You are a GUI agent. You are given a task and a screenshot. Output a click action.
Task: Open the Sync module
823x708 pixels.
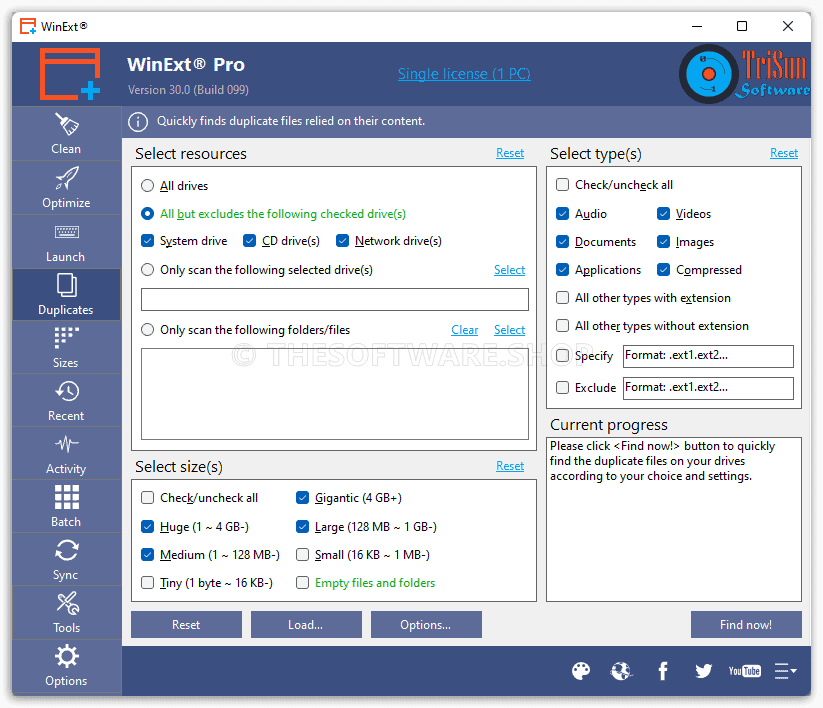point(66,559)
